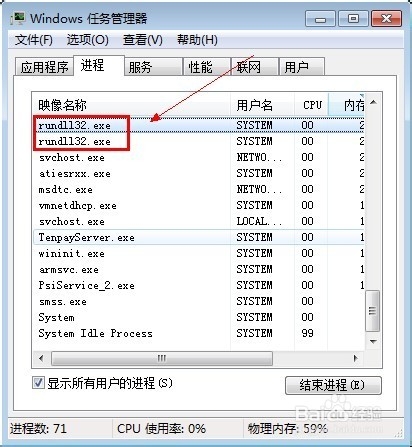The image size is (412, 447).
Task: Close the Task Manager window
Action: (386, 19)
